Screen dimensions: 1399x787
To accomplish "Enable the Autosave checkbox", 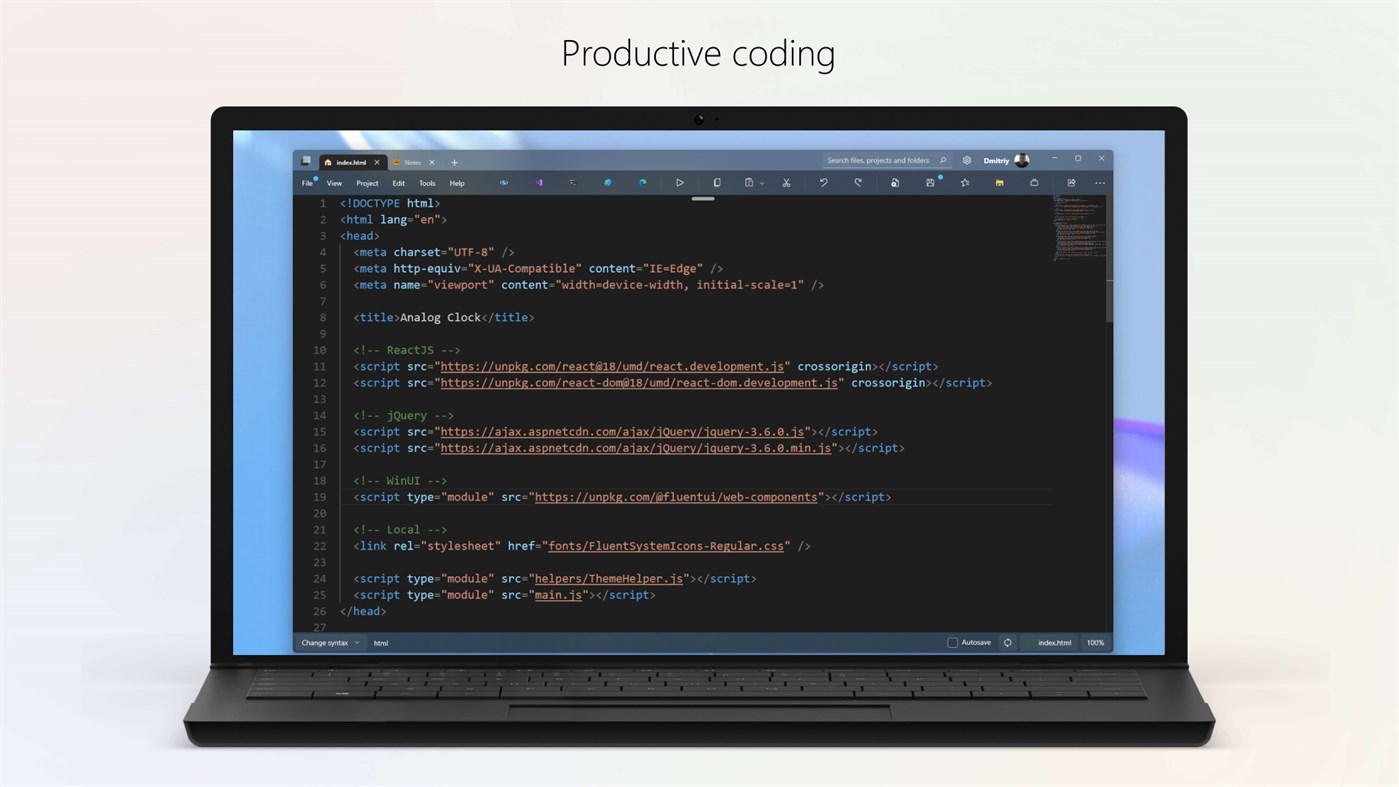I will tap(951, 642).
